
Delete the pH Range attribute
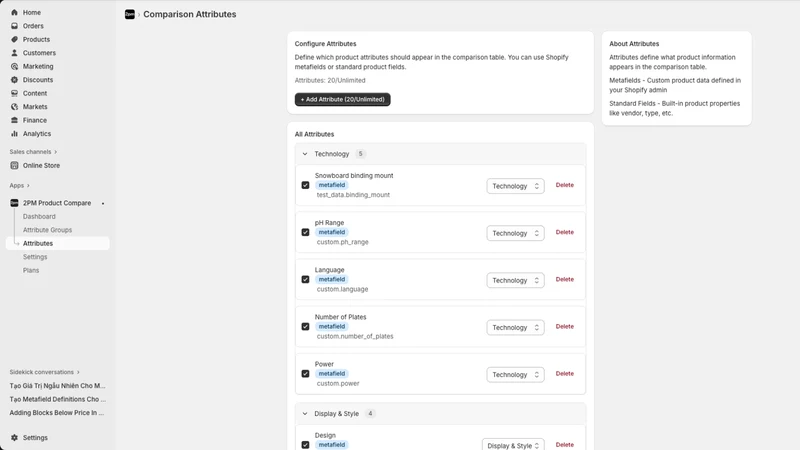tap(564, 232)
